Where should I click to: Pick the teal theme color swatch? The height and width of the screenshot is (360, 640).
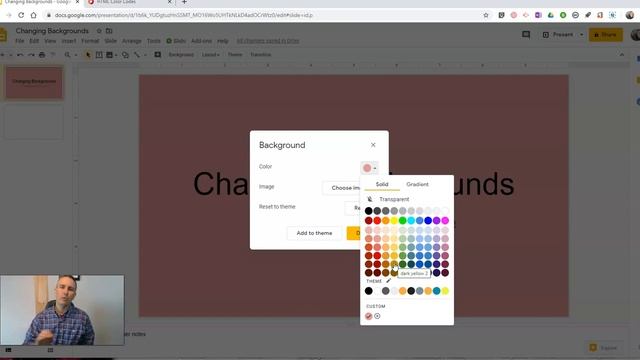pos(436,291)
